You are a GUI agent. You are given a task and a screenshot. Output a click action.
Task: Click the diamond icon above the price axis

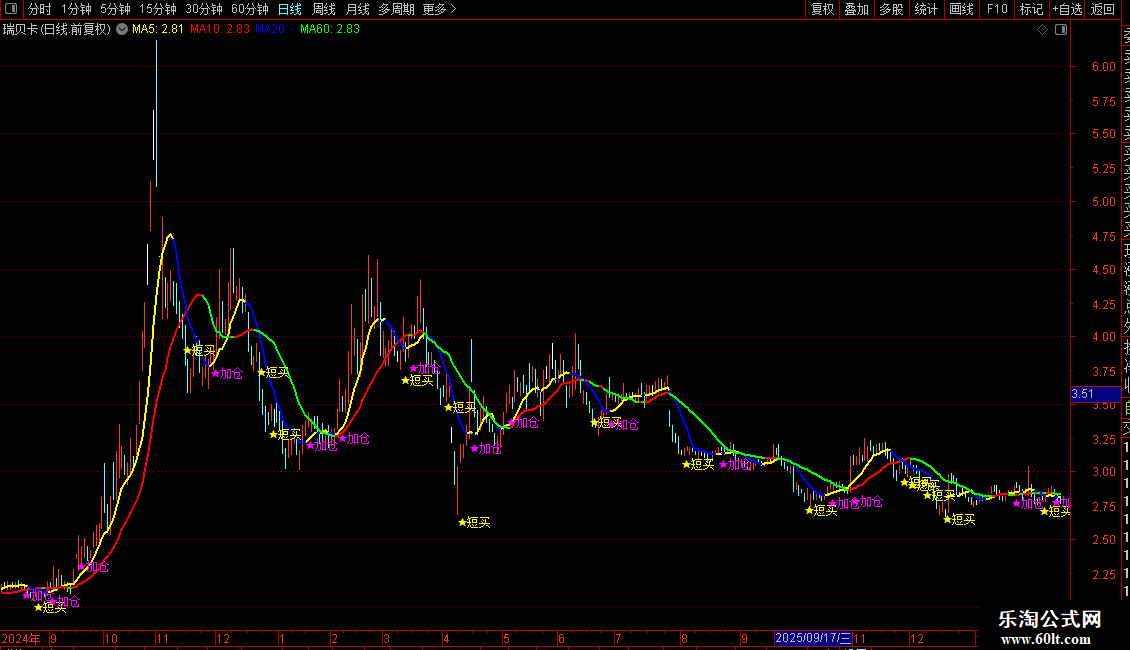[1043, 30]
